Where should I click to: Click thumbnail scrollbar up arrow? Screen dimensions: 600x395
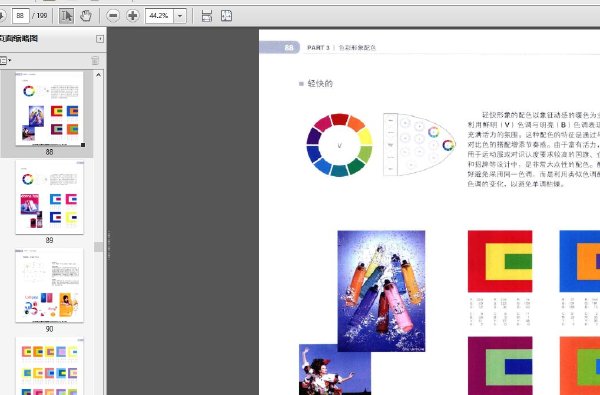98,75
